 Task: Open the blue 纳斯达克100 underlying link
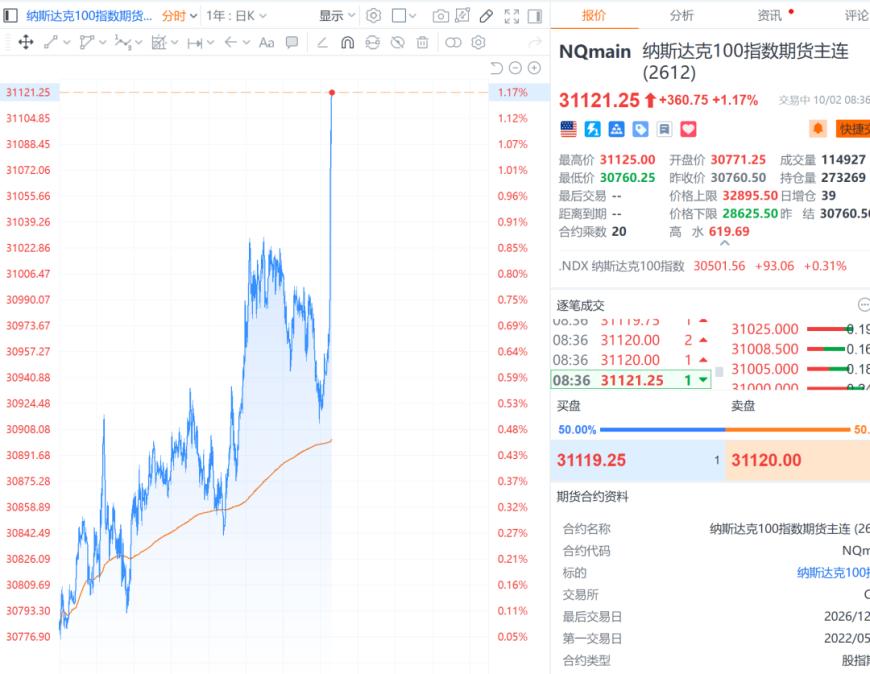coord(833,572)
